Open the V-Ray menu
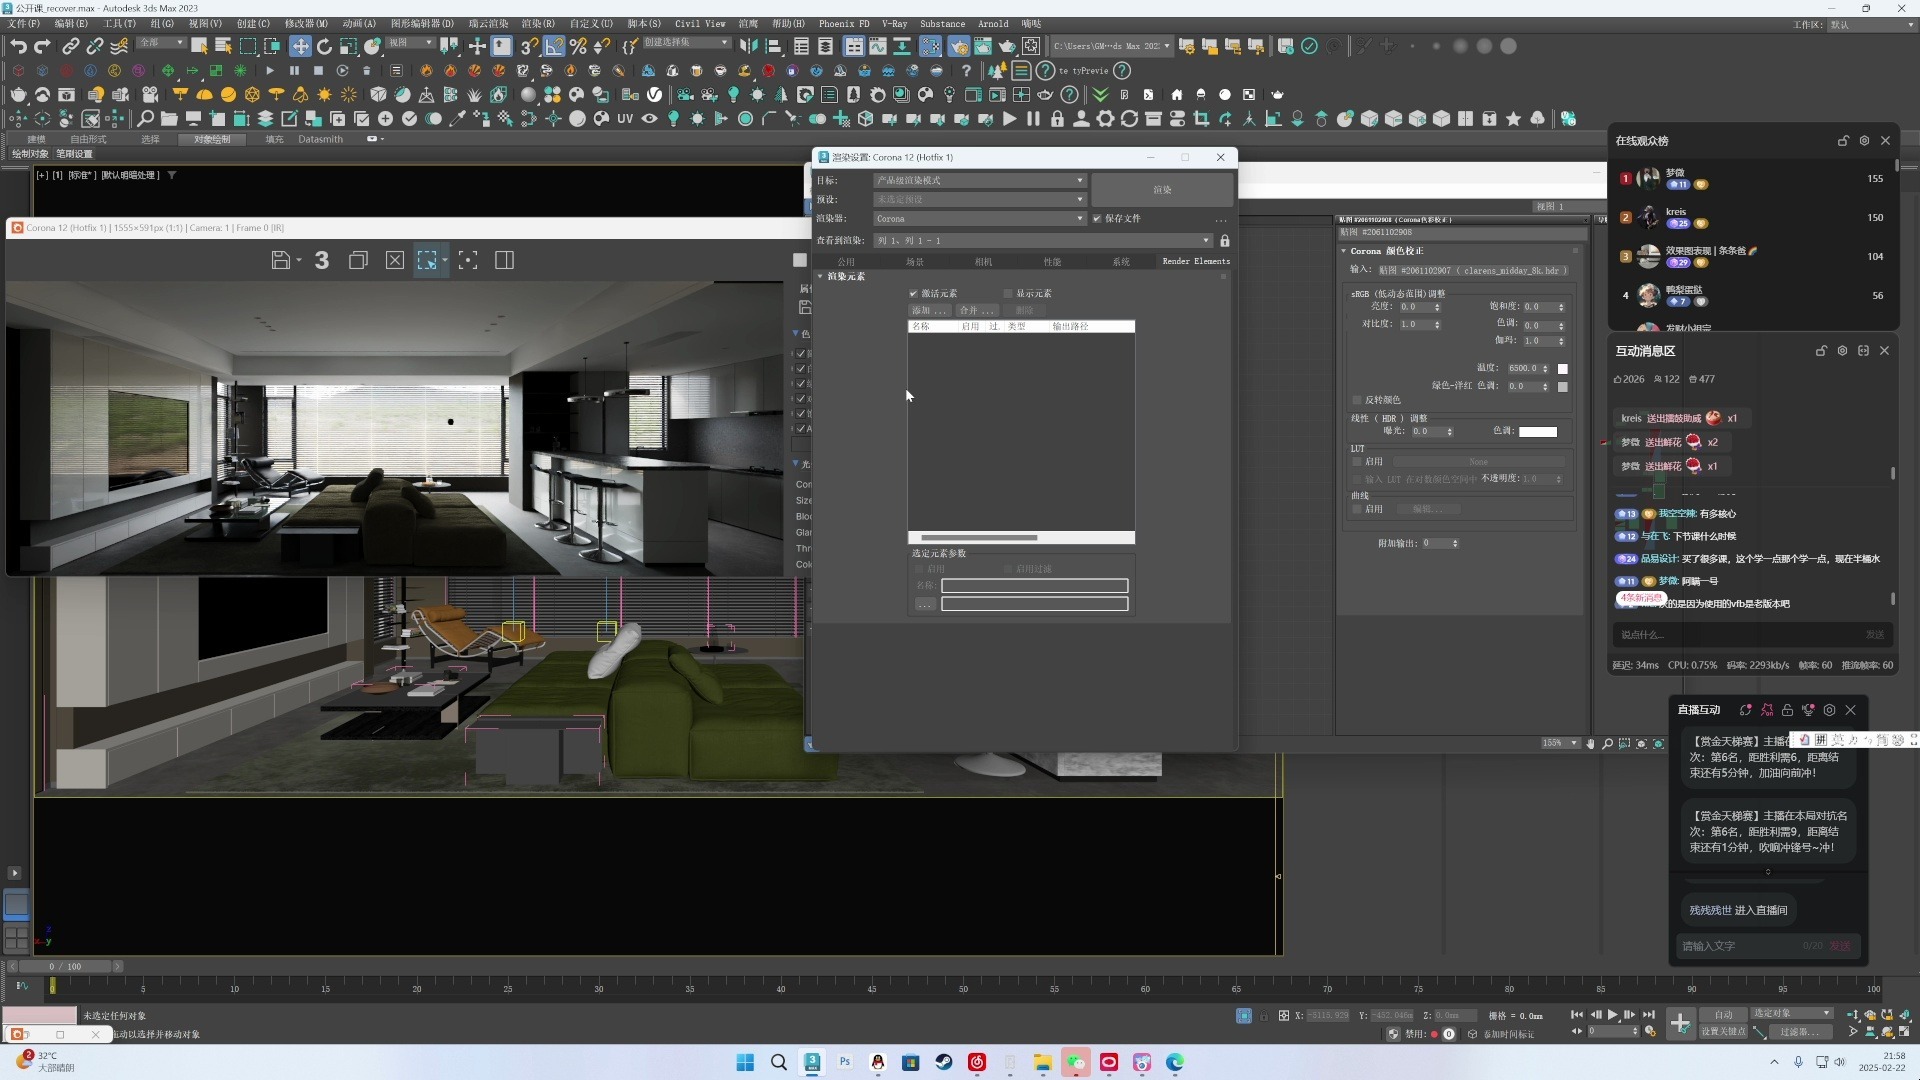 893,23
